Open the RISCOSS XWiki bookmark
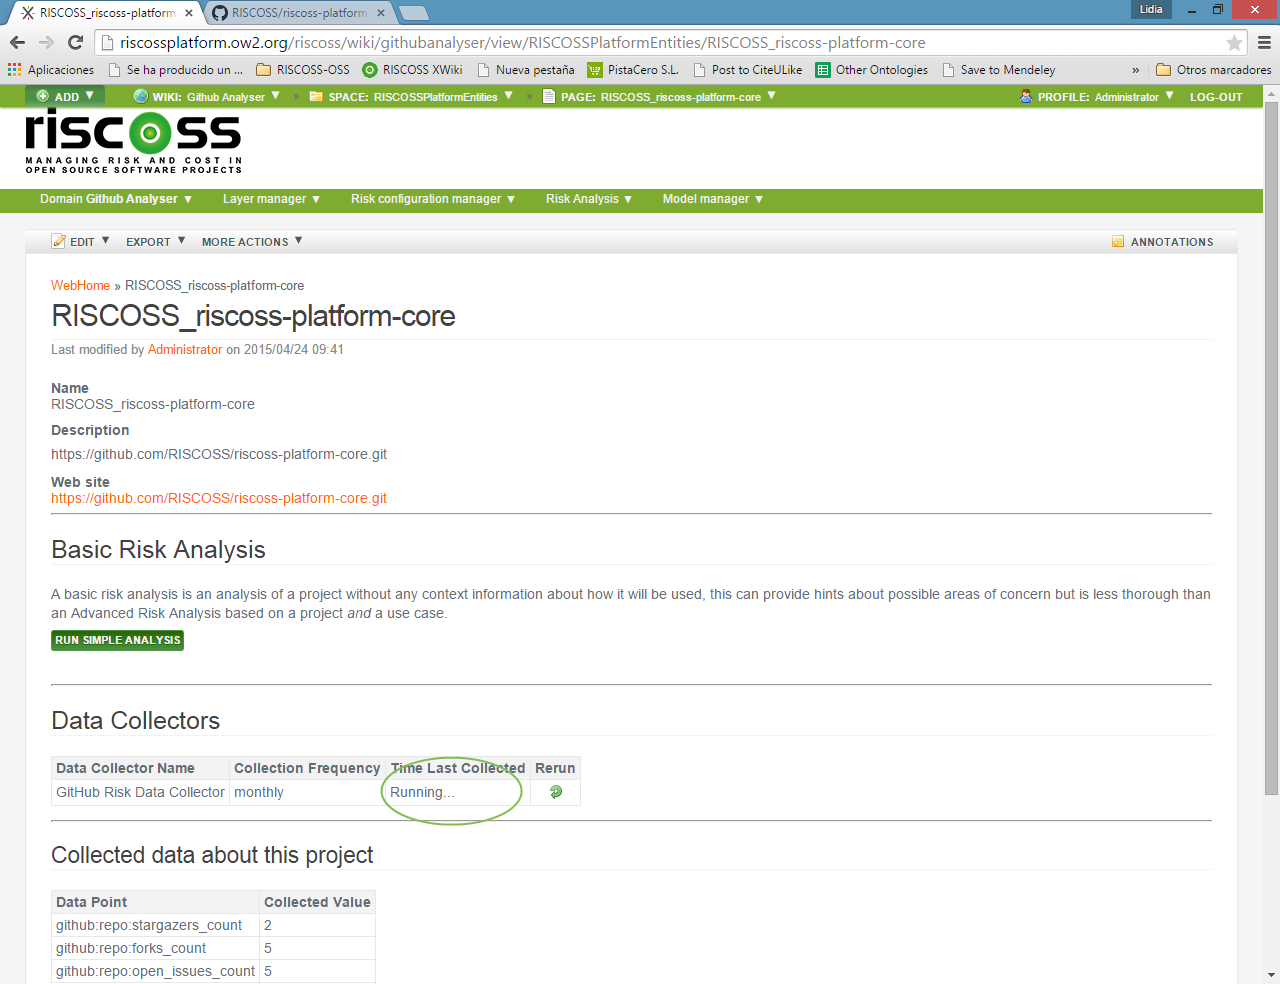This screenshot has width=1280, height=984. (x=412, y=70)
